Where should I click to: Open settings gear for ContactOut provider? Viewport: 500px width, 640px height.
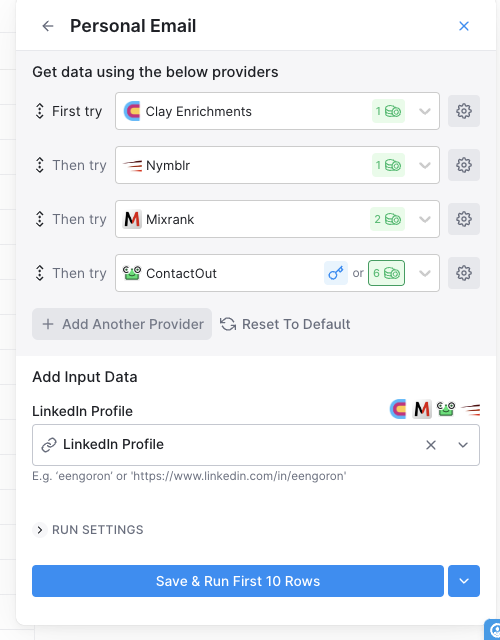[464, 273]
